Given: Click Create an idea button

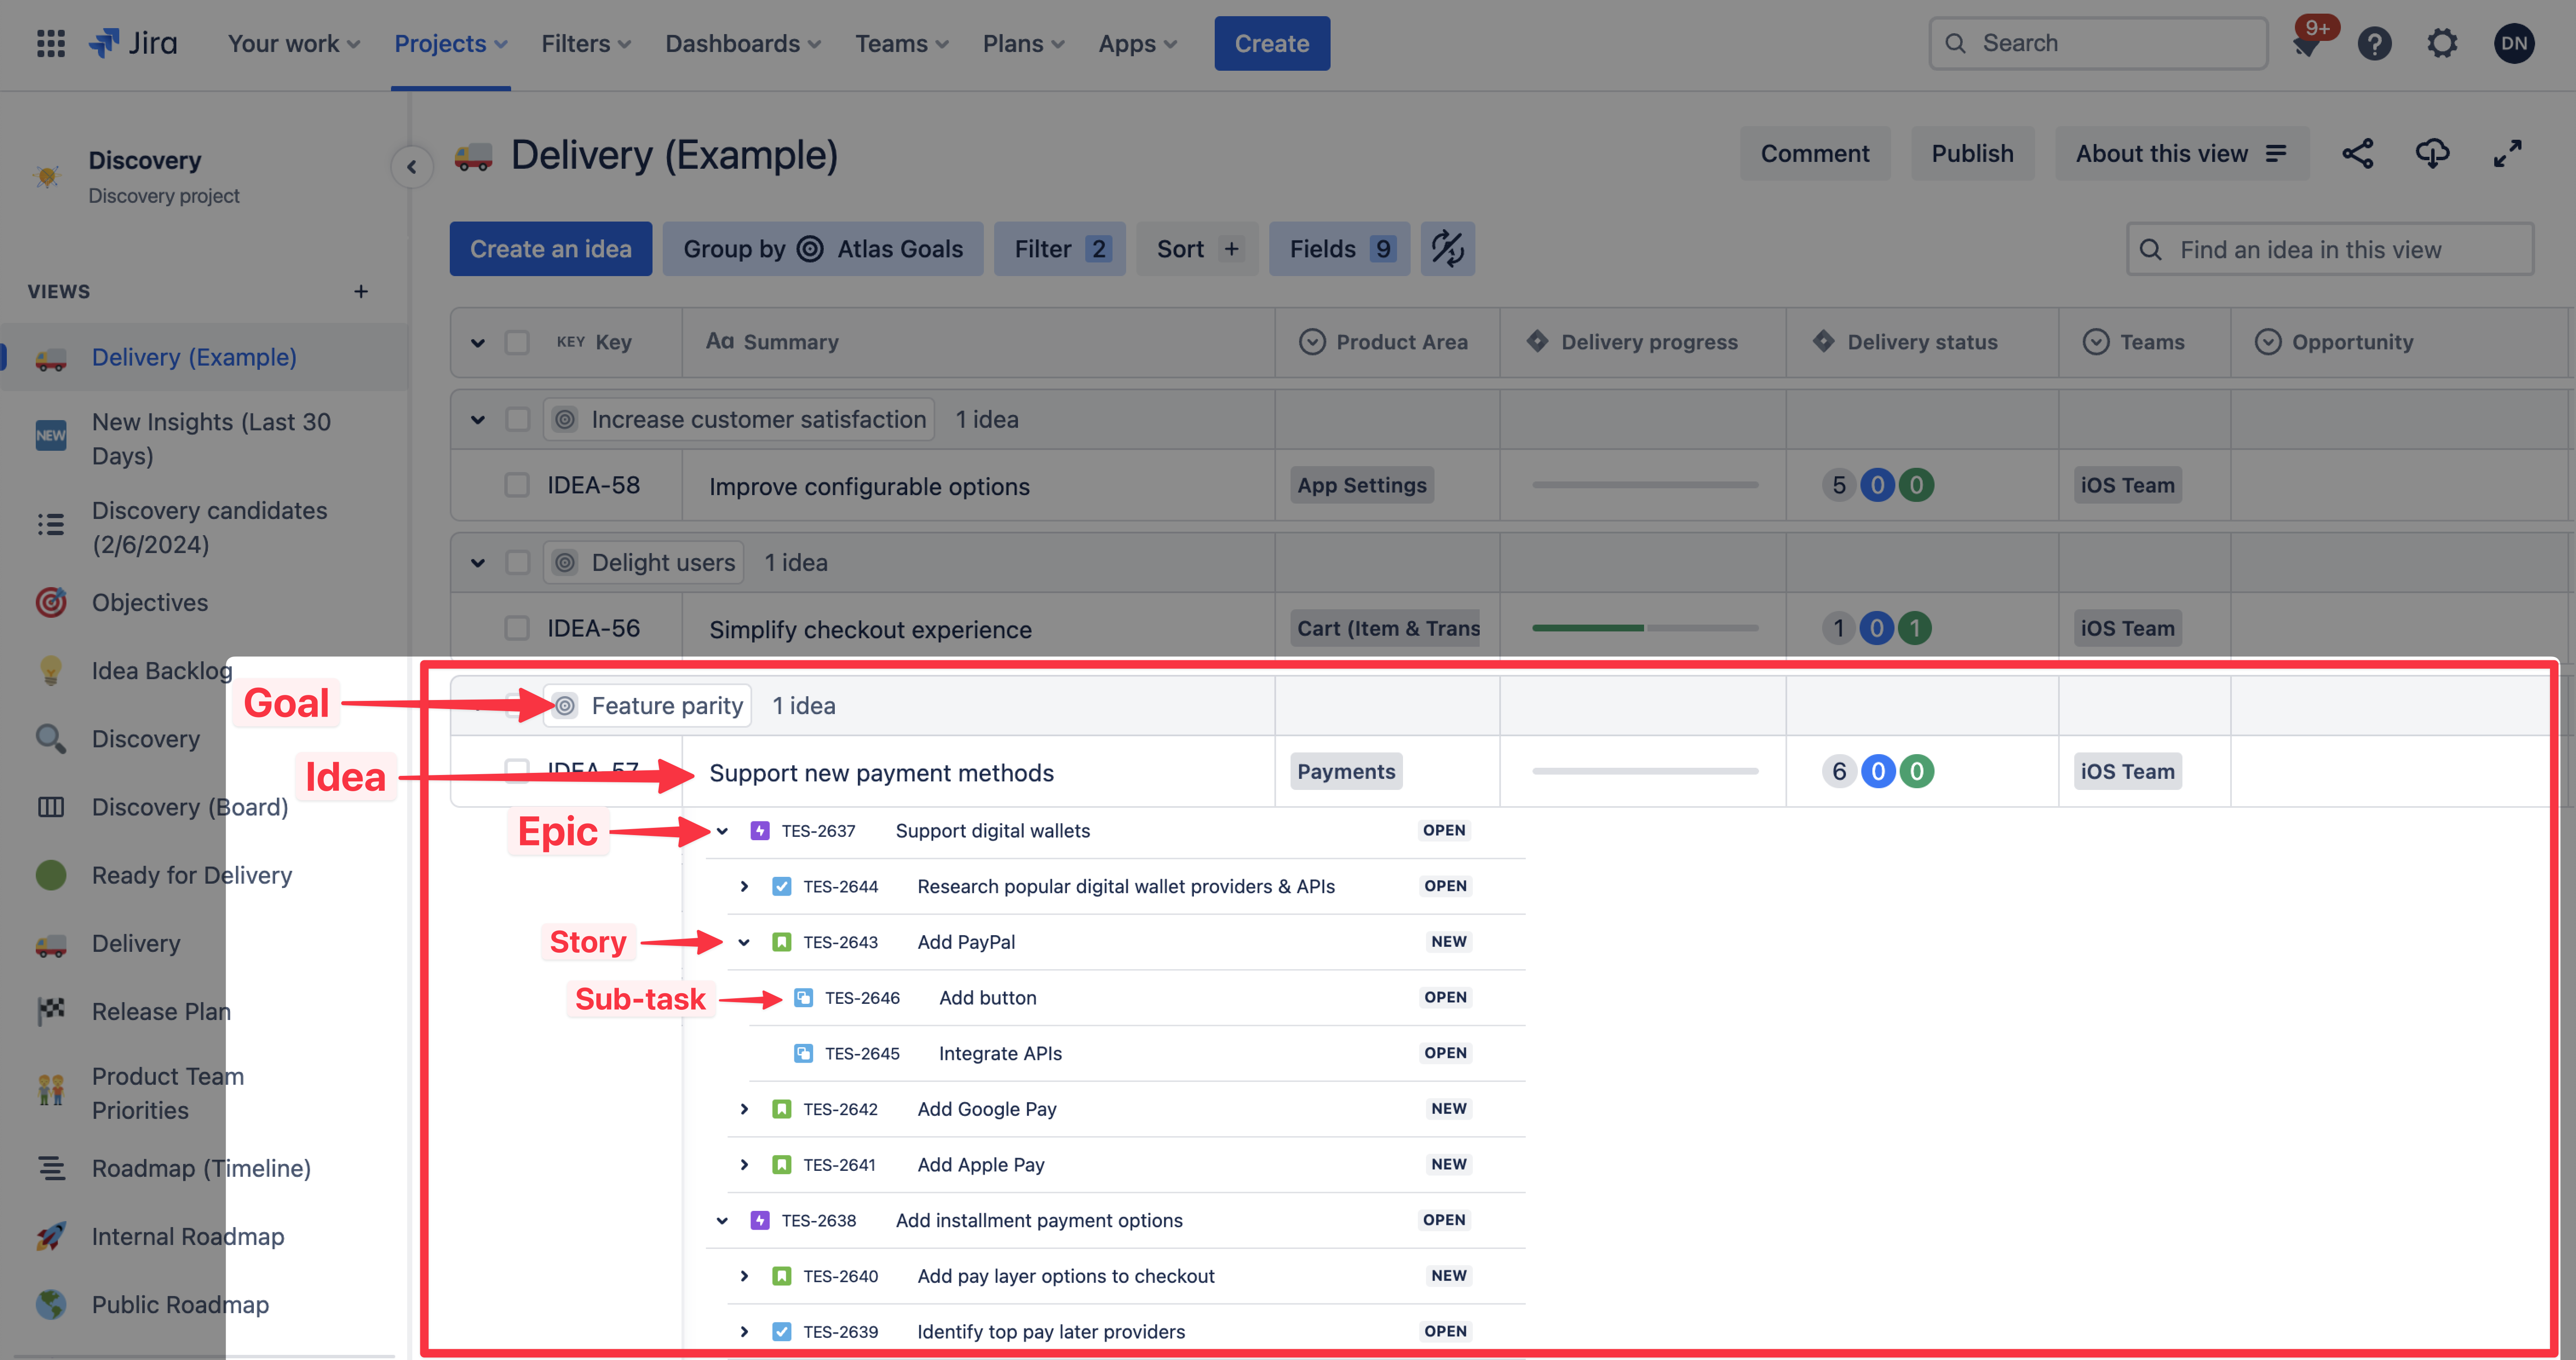Looking at the screenshot, I should pyautogui.click(x=551, y=249).
